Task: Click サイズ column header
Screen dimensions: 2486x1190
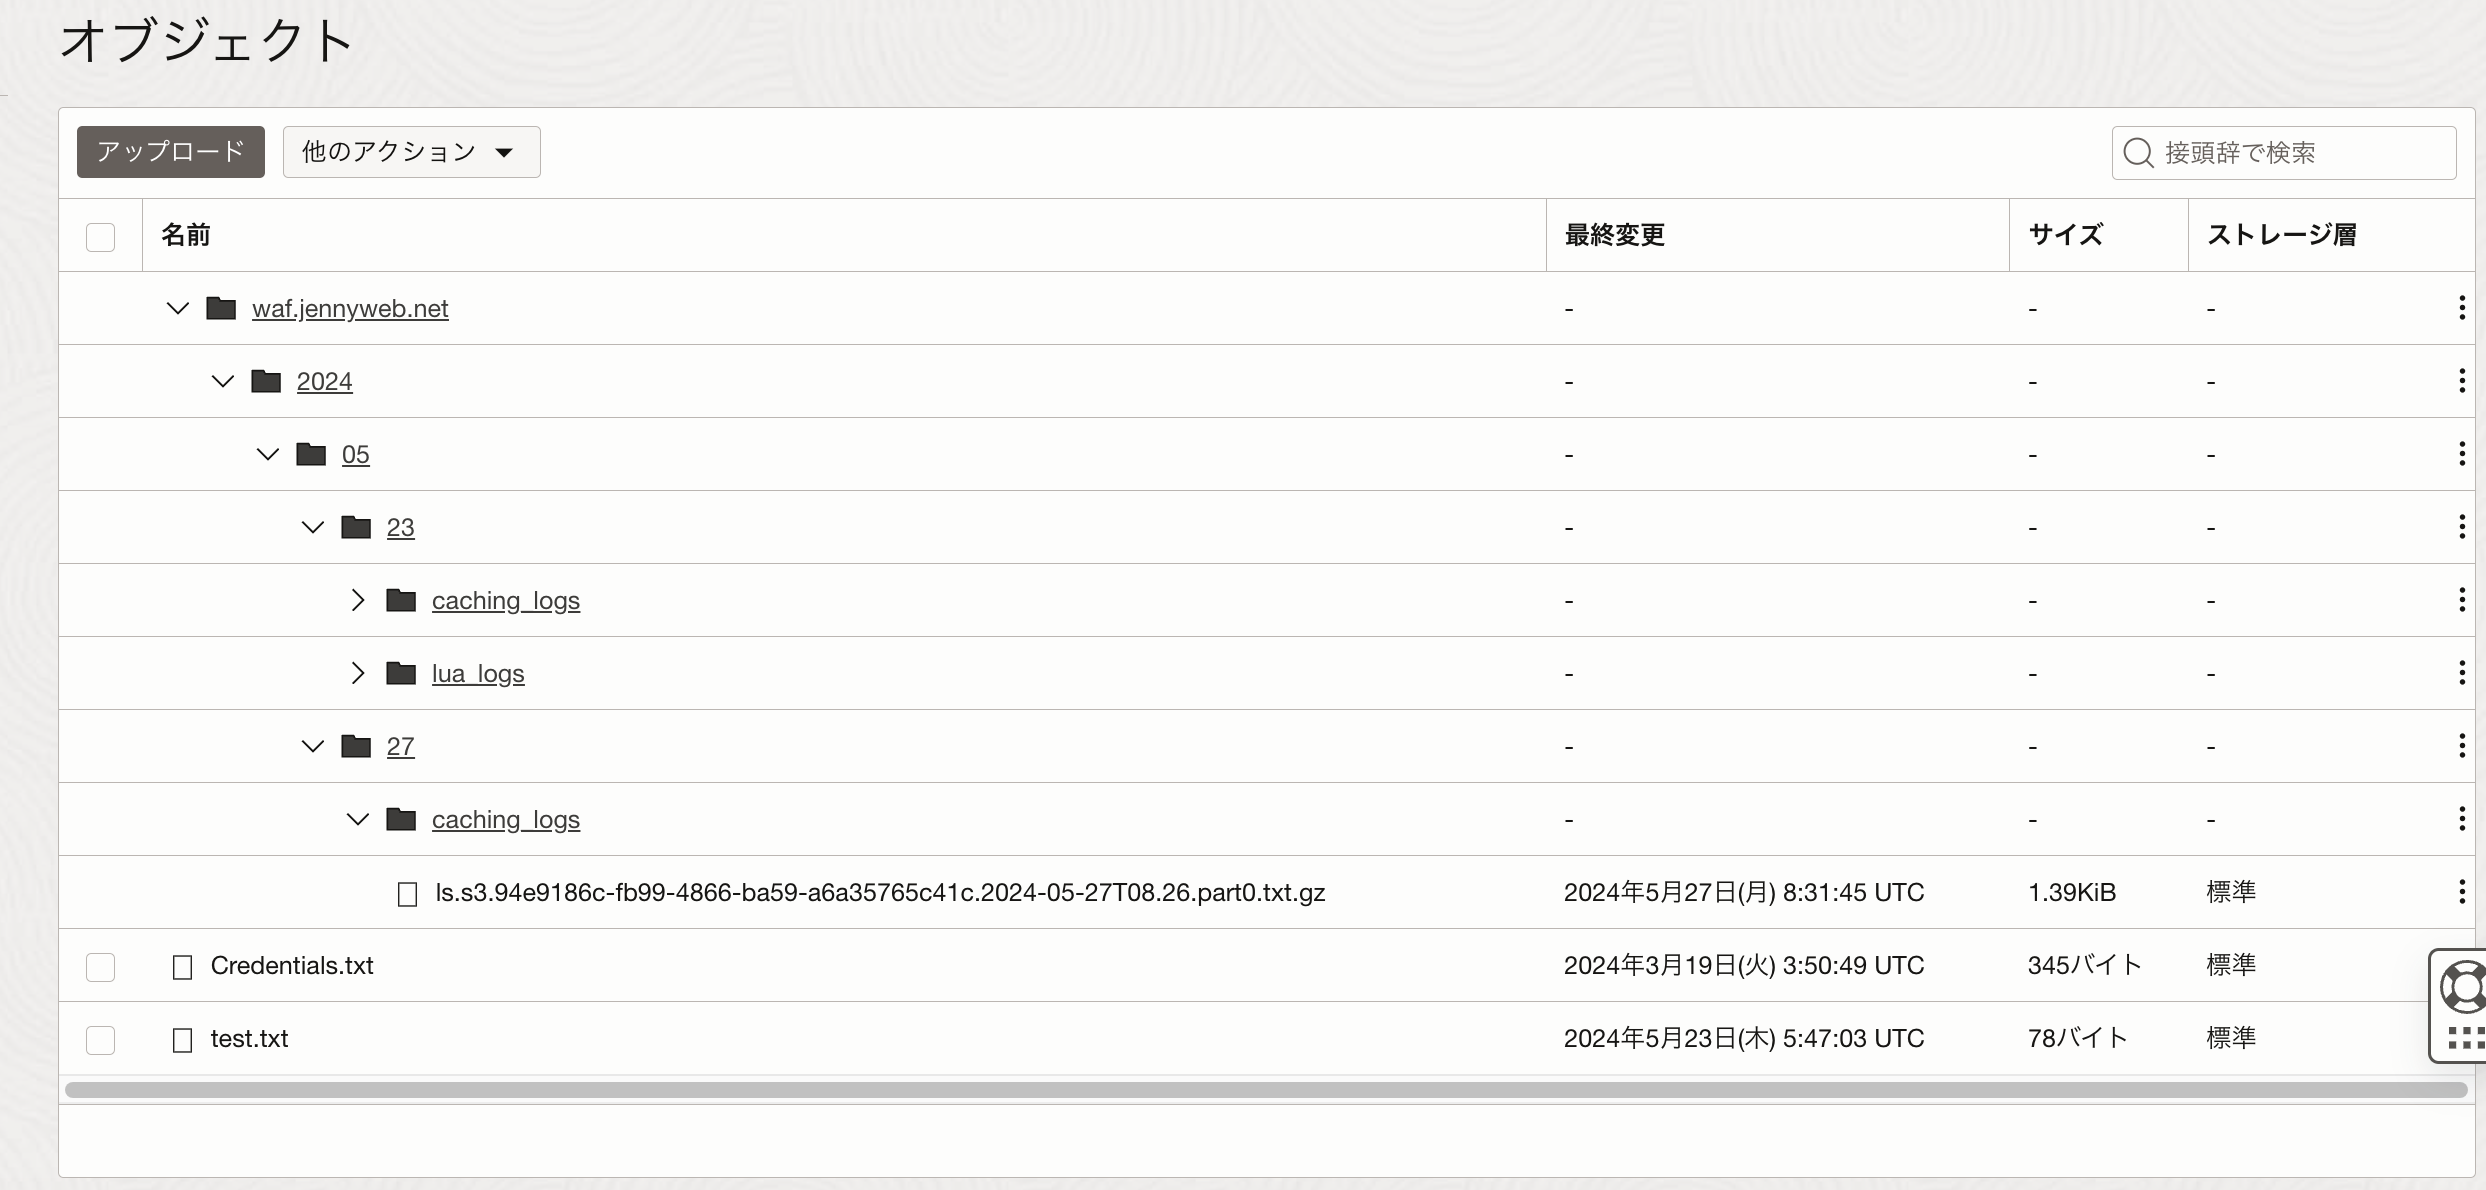Action: point(2065,235)
